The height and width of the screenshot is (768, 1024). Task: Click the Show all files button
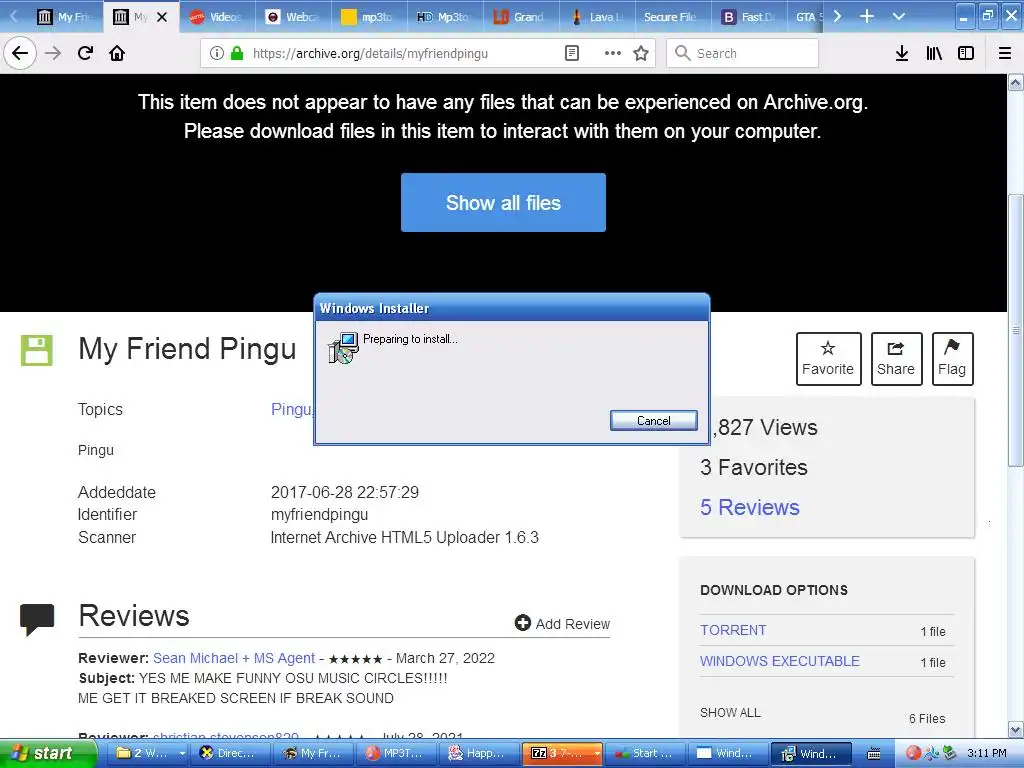tap(503, 202)
